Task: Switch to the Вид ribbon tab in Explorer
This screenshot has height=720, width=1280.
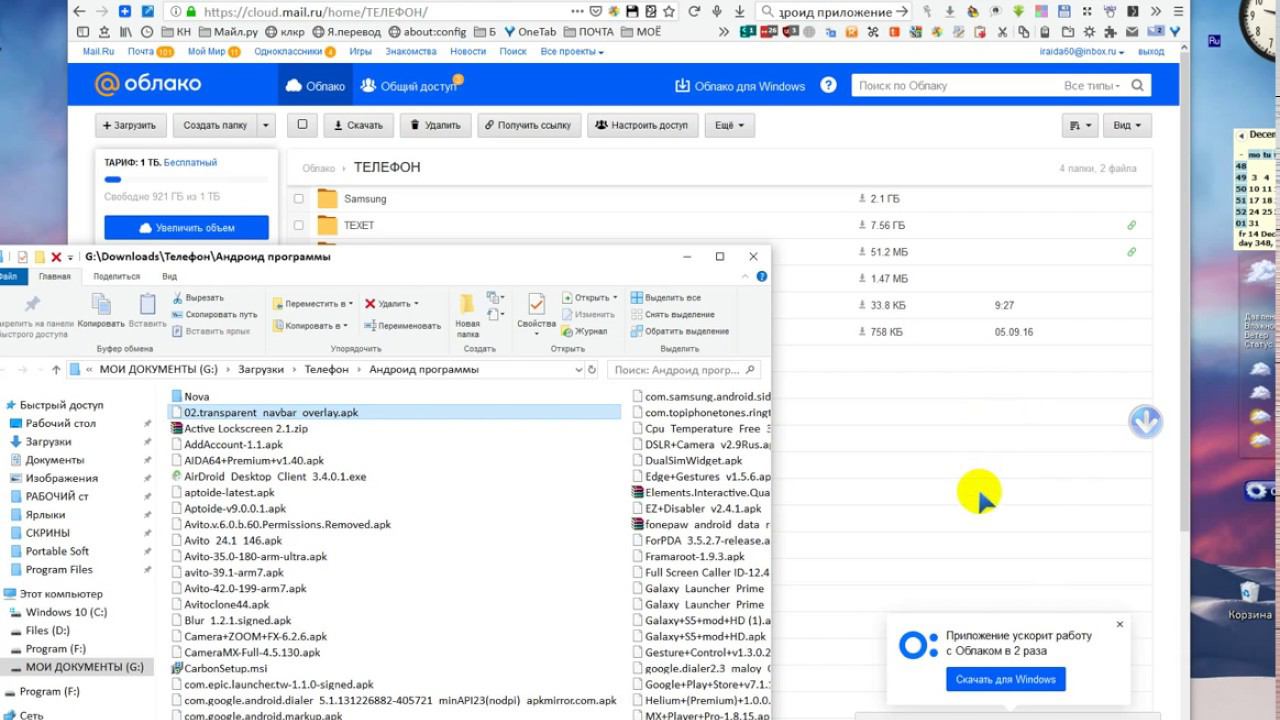Action: pyautogui.click(x=170, y=276)
